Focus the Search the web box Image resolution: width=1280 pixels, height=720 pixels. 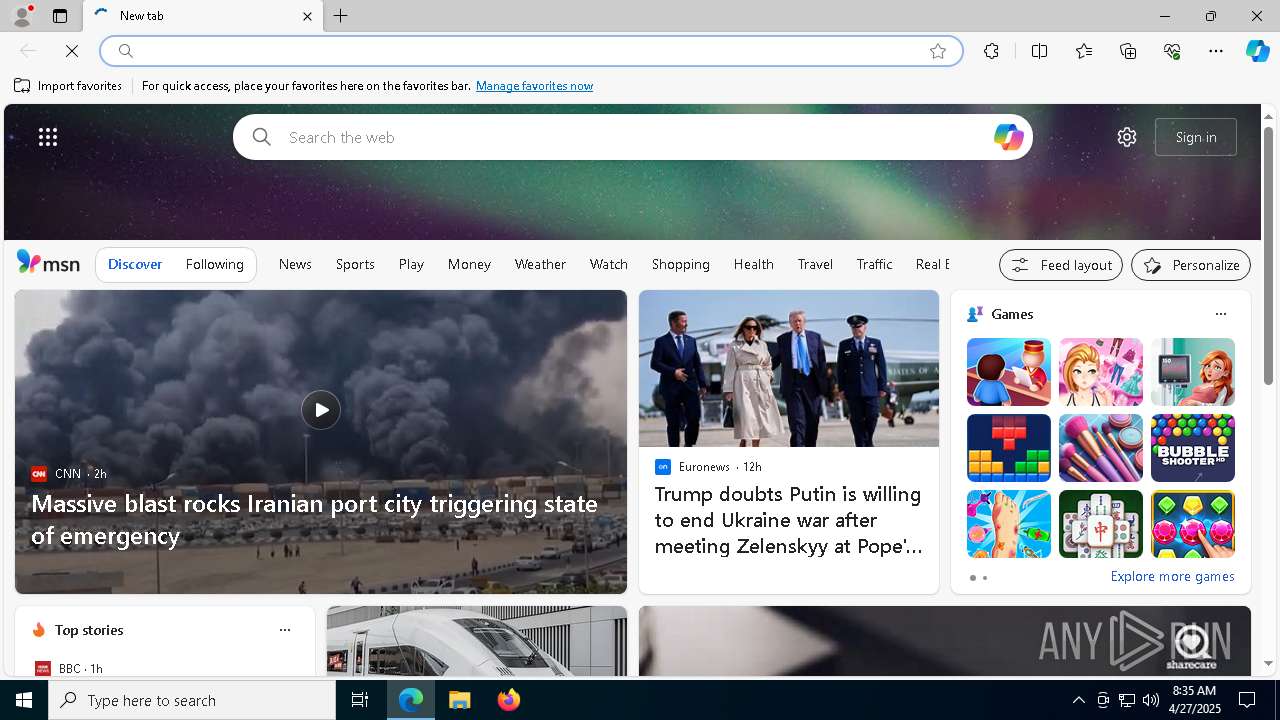[632, 137]
